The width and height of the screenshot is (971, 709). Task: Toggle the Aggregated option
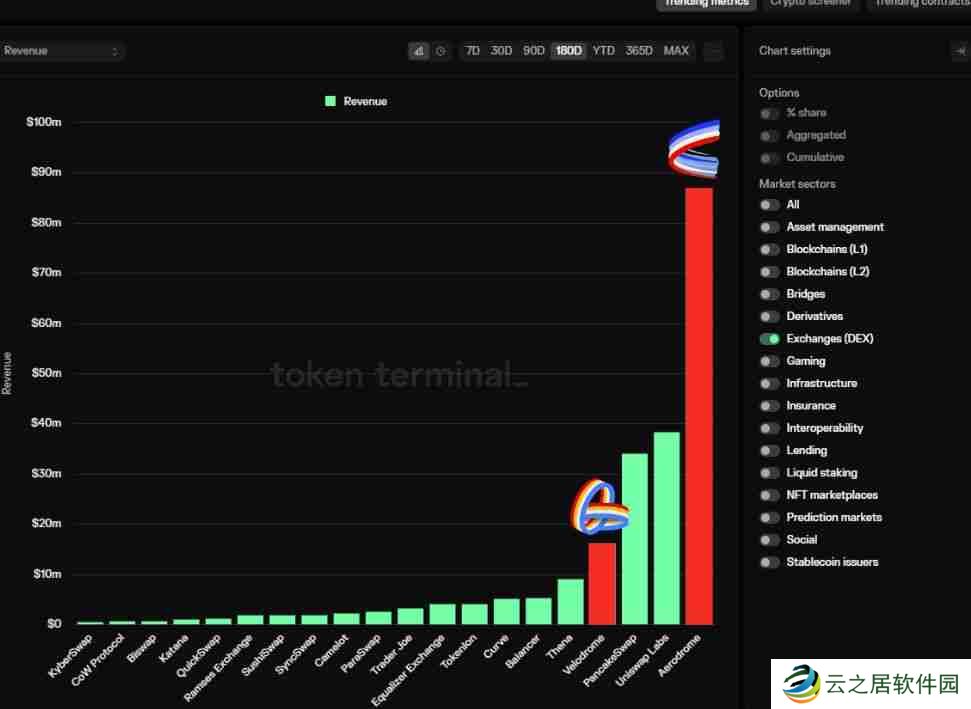coord(769,135)
